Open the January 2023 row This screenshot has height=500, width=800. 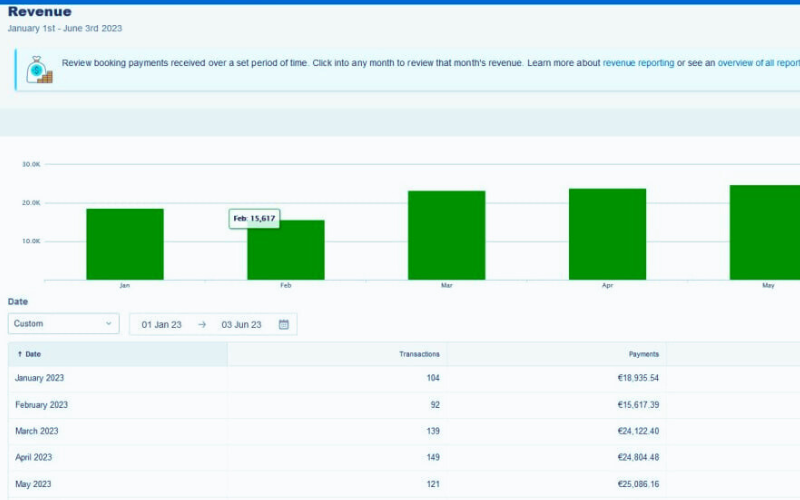pos(41,379)
